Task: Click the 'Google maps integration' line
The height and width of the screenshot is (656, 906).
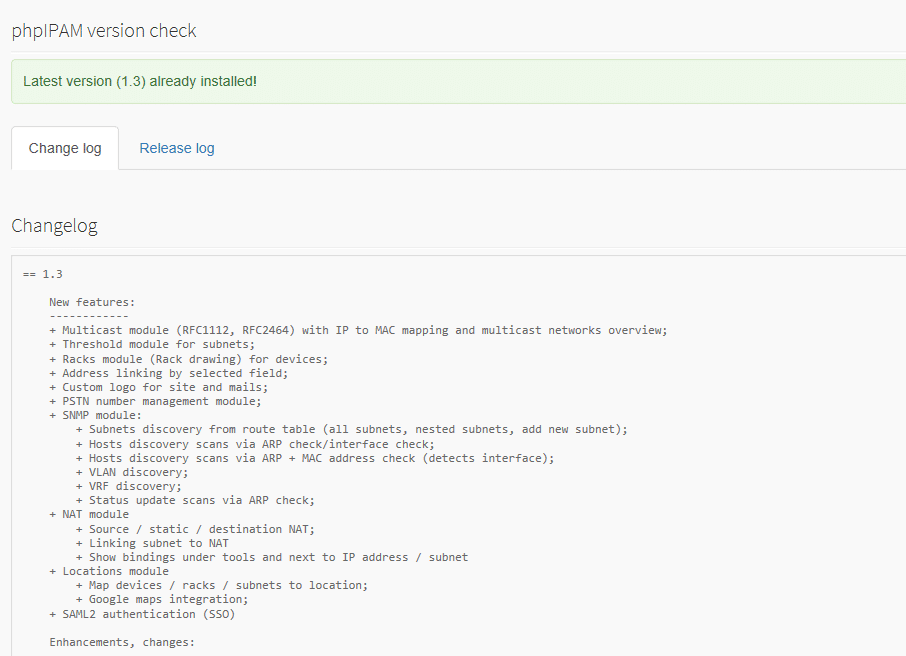Action: pos(162,599)
